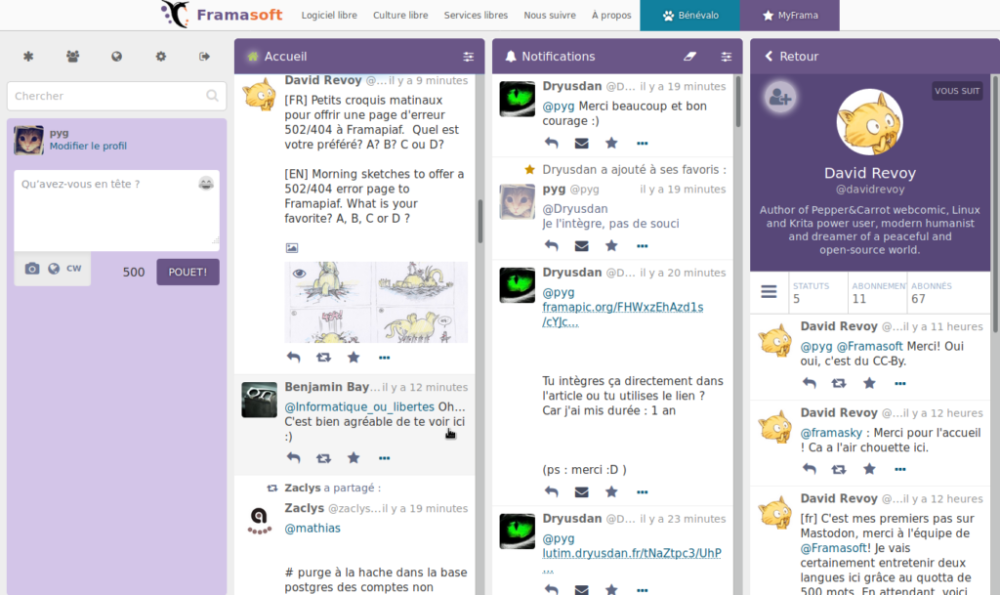Reply to David Revoy's 'Merci! Oui oui' post

809,383
